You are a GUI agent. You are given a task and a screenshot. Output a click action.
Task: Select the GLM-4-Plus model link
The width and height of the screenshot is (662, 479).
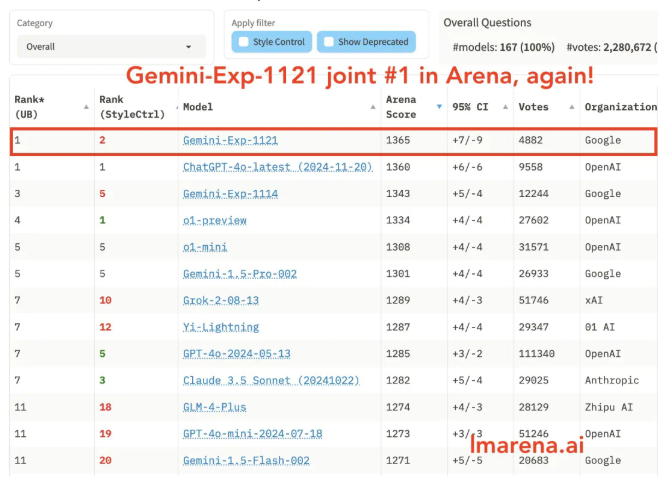(x=214, y=407)
